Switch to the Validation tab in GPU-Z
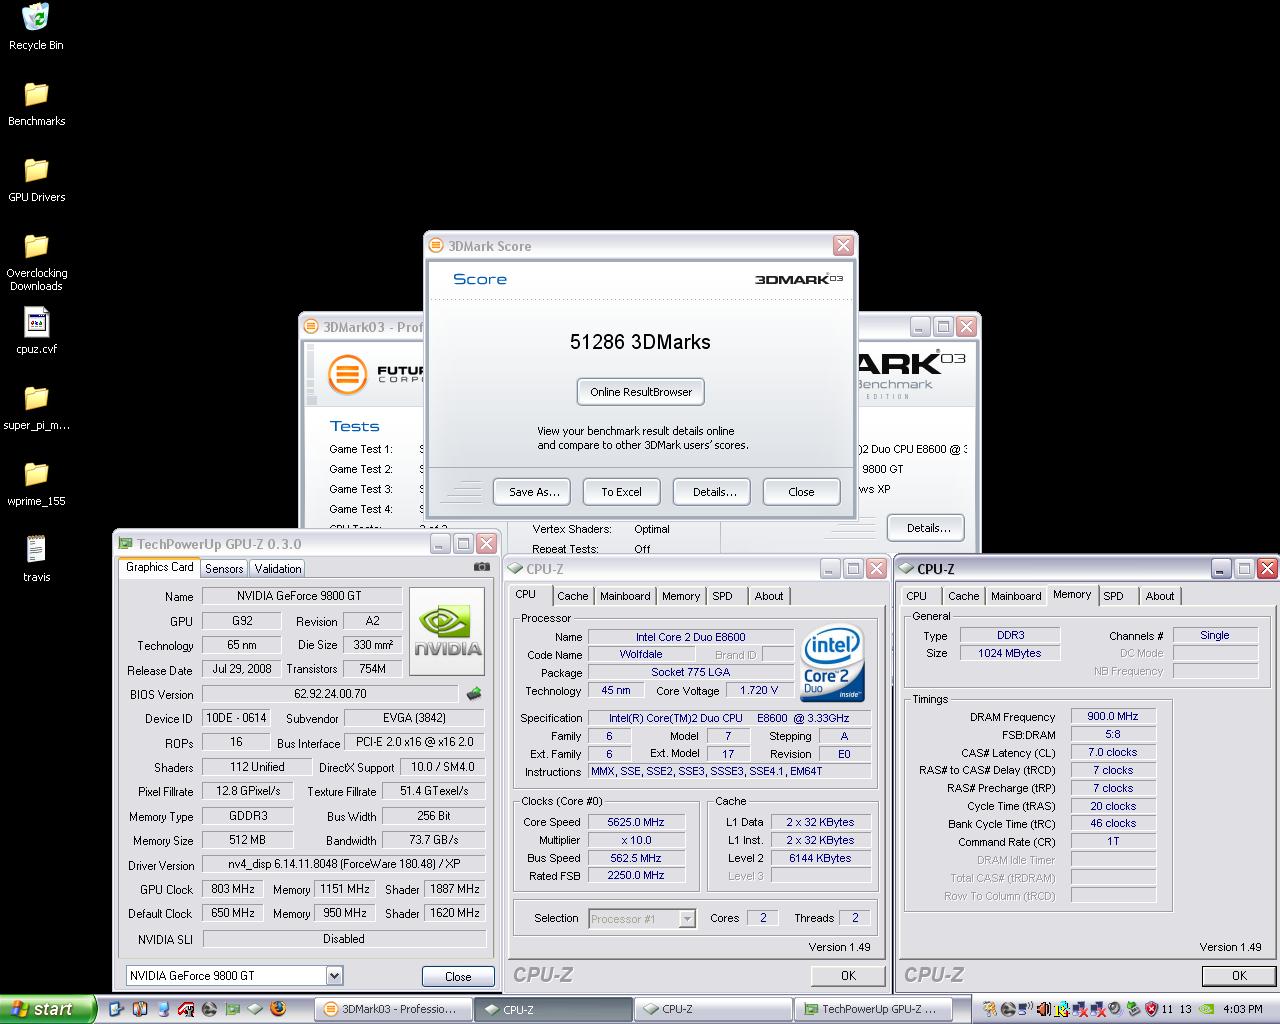Screen dimensions: 1280x1024 (x=278, y=568)
